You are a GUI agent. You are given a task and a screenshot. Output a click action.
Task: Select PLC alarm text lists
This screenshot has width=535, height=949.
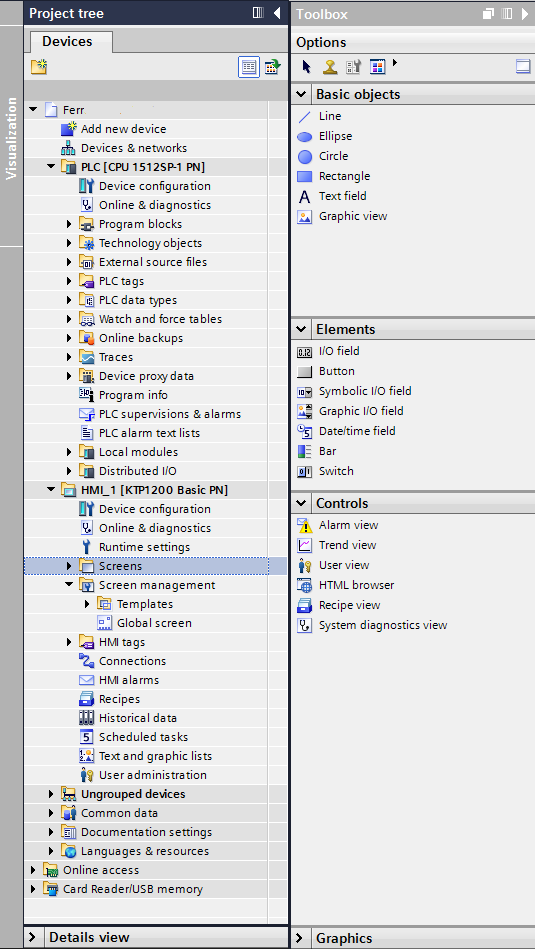click(x=149, y=433)
